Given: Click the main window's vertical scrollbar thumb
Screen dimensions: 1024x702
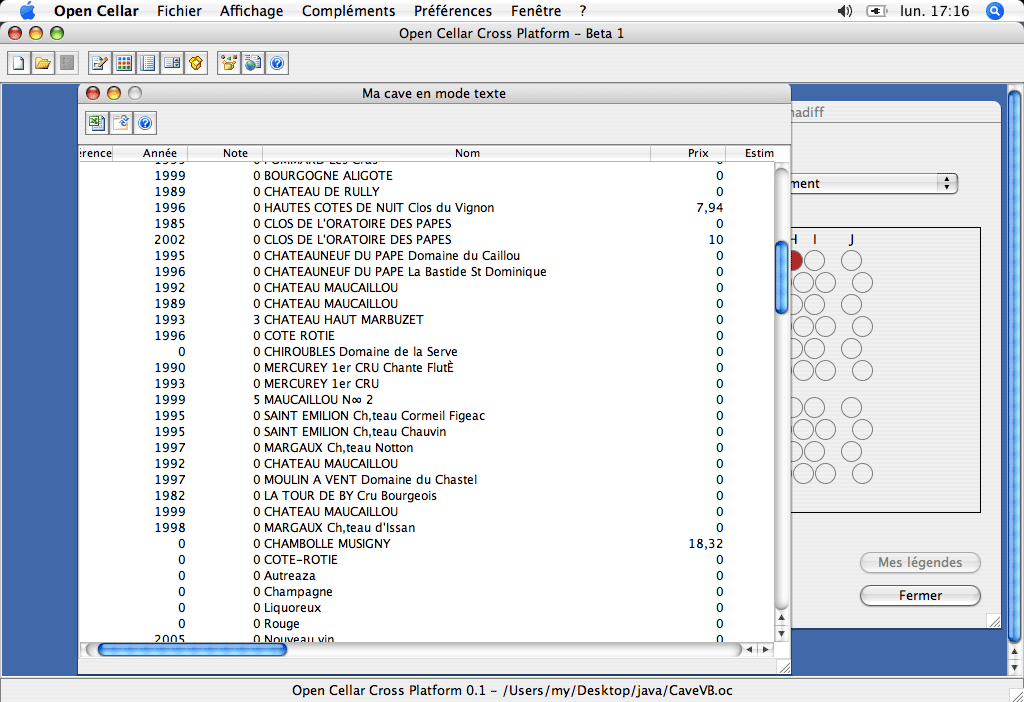Looking at the screenshot, I should [x=1014, y=367].
